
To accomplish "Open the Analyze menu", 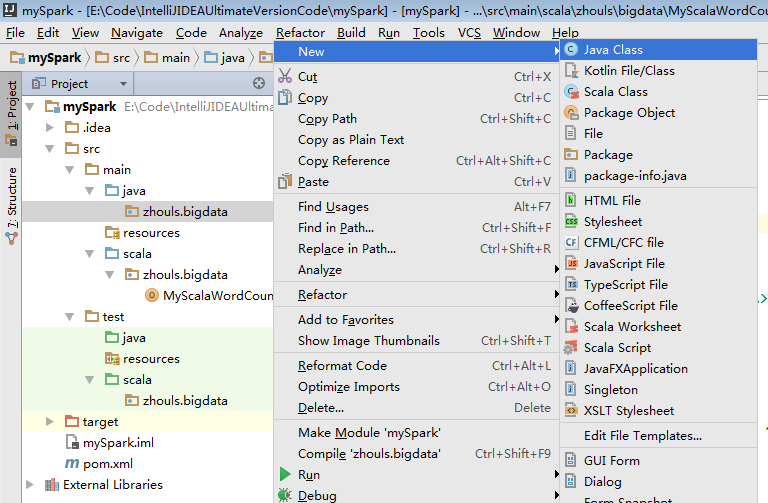I will tap(241, 33).
